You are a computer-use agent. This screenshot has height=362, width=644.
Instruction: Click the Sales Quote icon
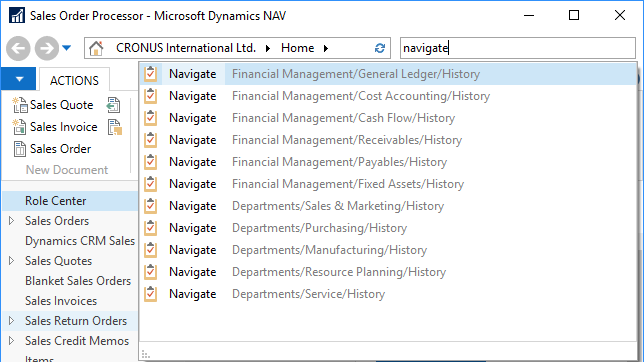(x=19, y=105)
